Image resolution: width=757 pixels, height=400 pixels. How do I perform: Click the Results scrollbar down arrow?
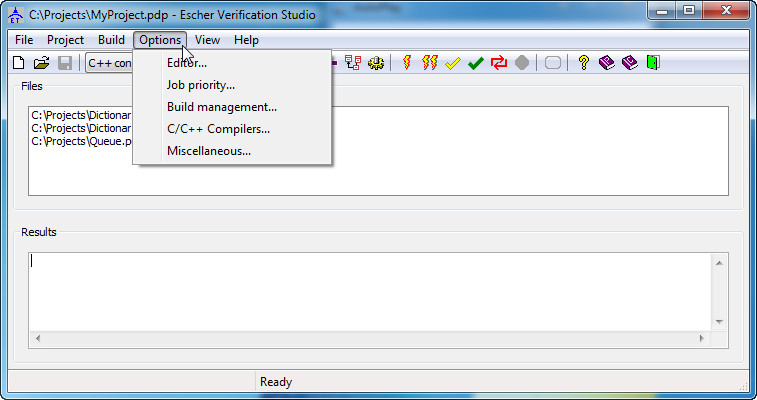pos(719,322)
